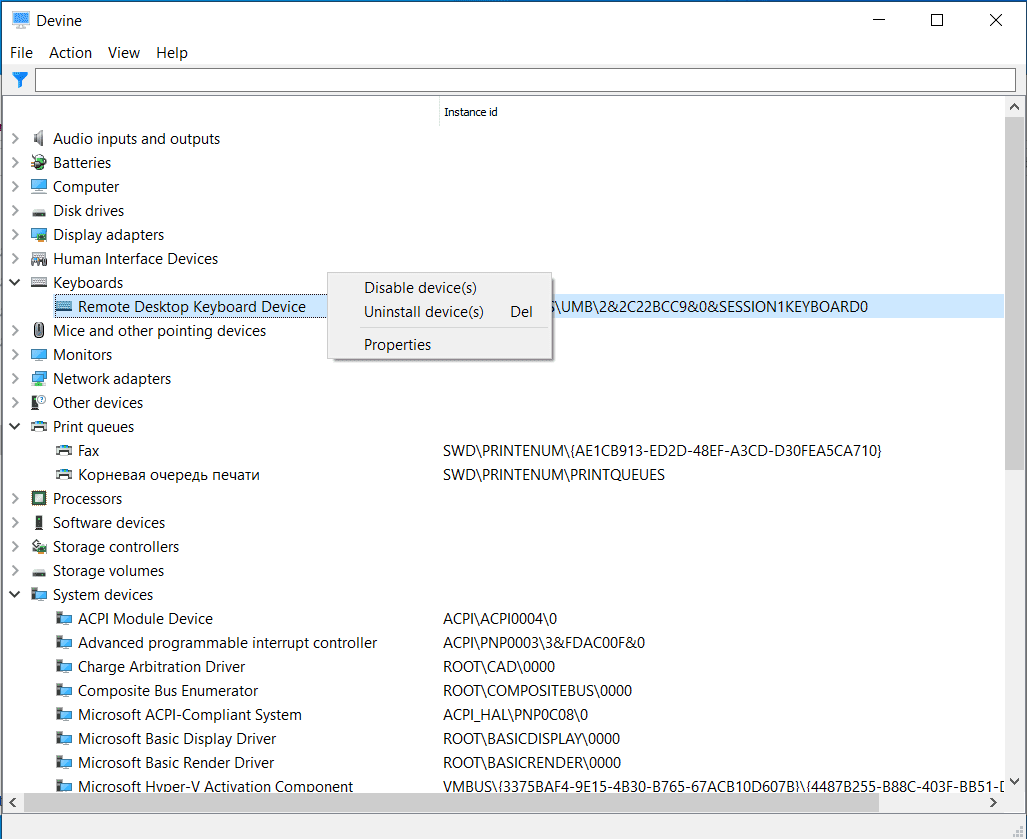Click the Remote Desktop Keyboard Device icon
This screenshot has height=839, width=1027.
click(x=64, y=307)
